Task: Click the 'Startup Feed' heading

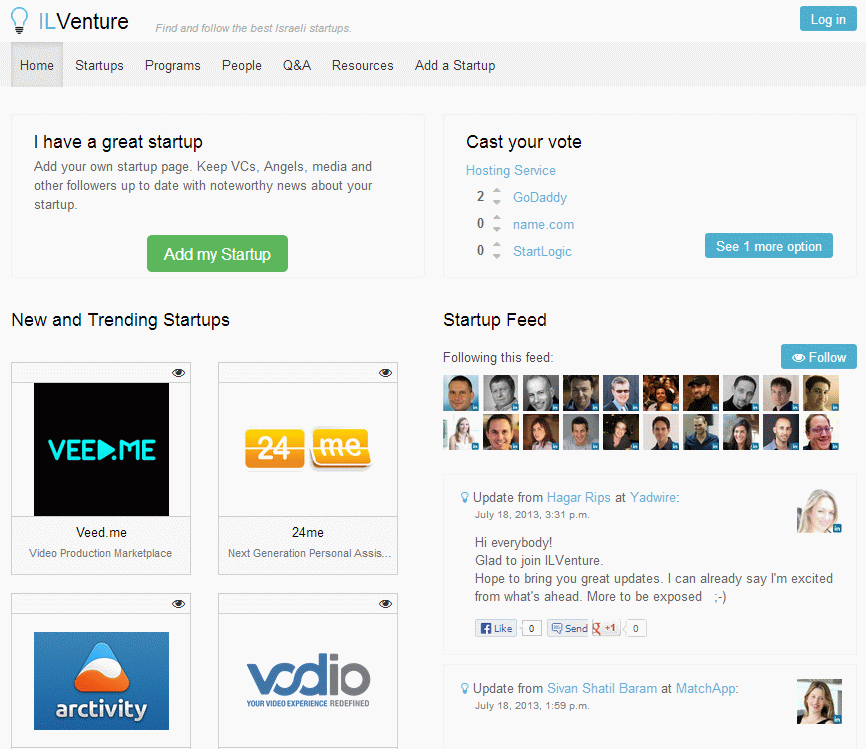Action: tap(495, 320)
